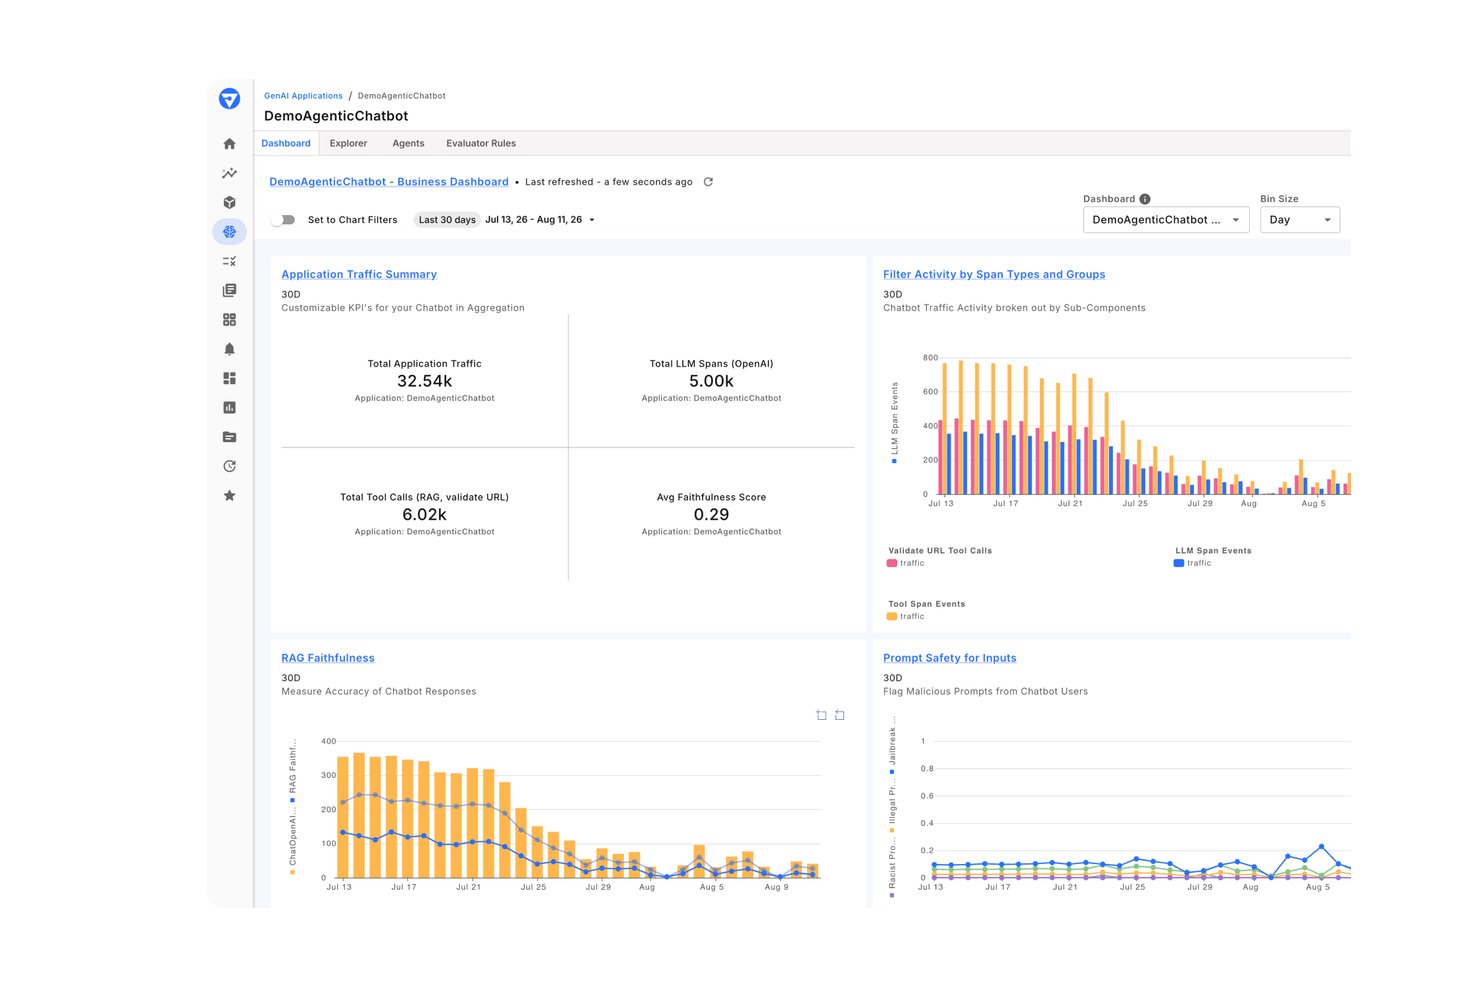The width and height of the screenshot is (1480, 987).
Task: Open the DemoAgenticChatbot dashboard selector dropdown
Action: coord(1166,220)
